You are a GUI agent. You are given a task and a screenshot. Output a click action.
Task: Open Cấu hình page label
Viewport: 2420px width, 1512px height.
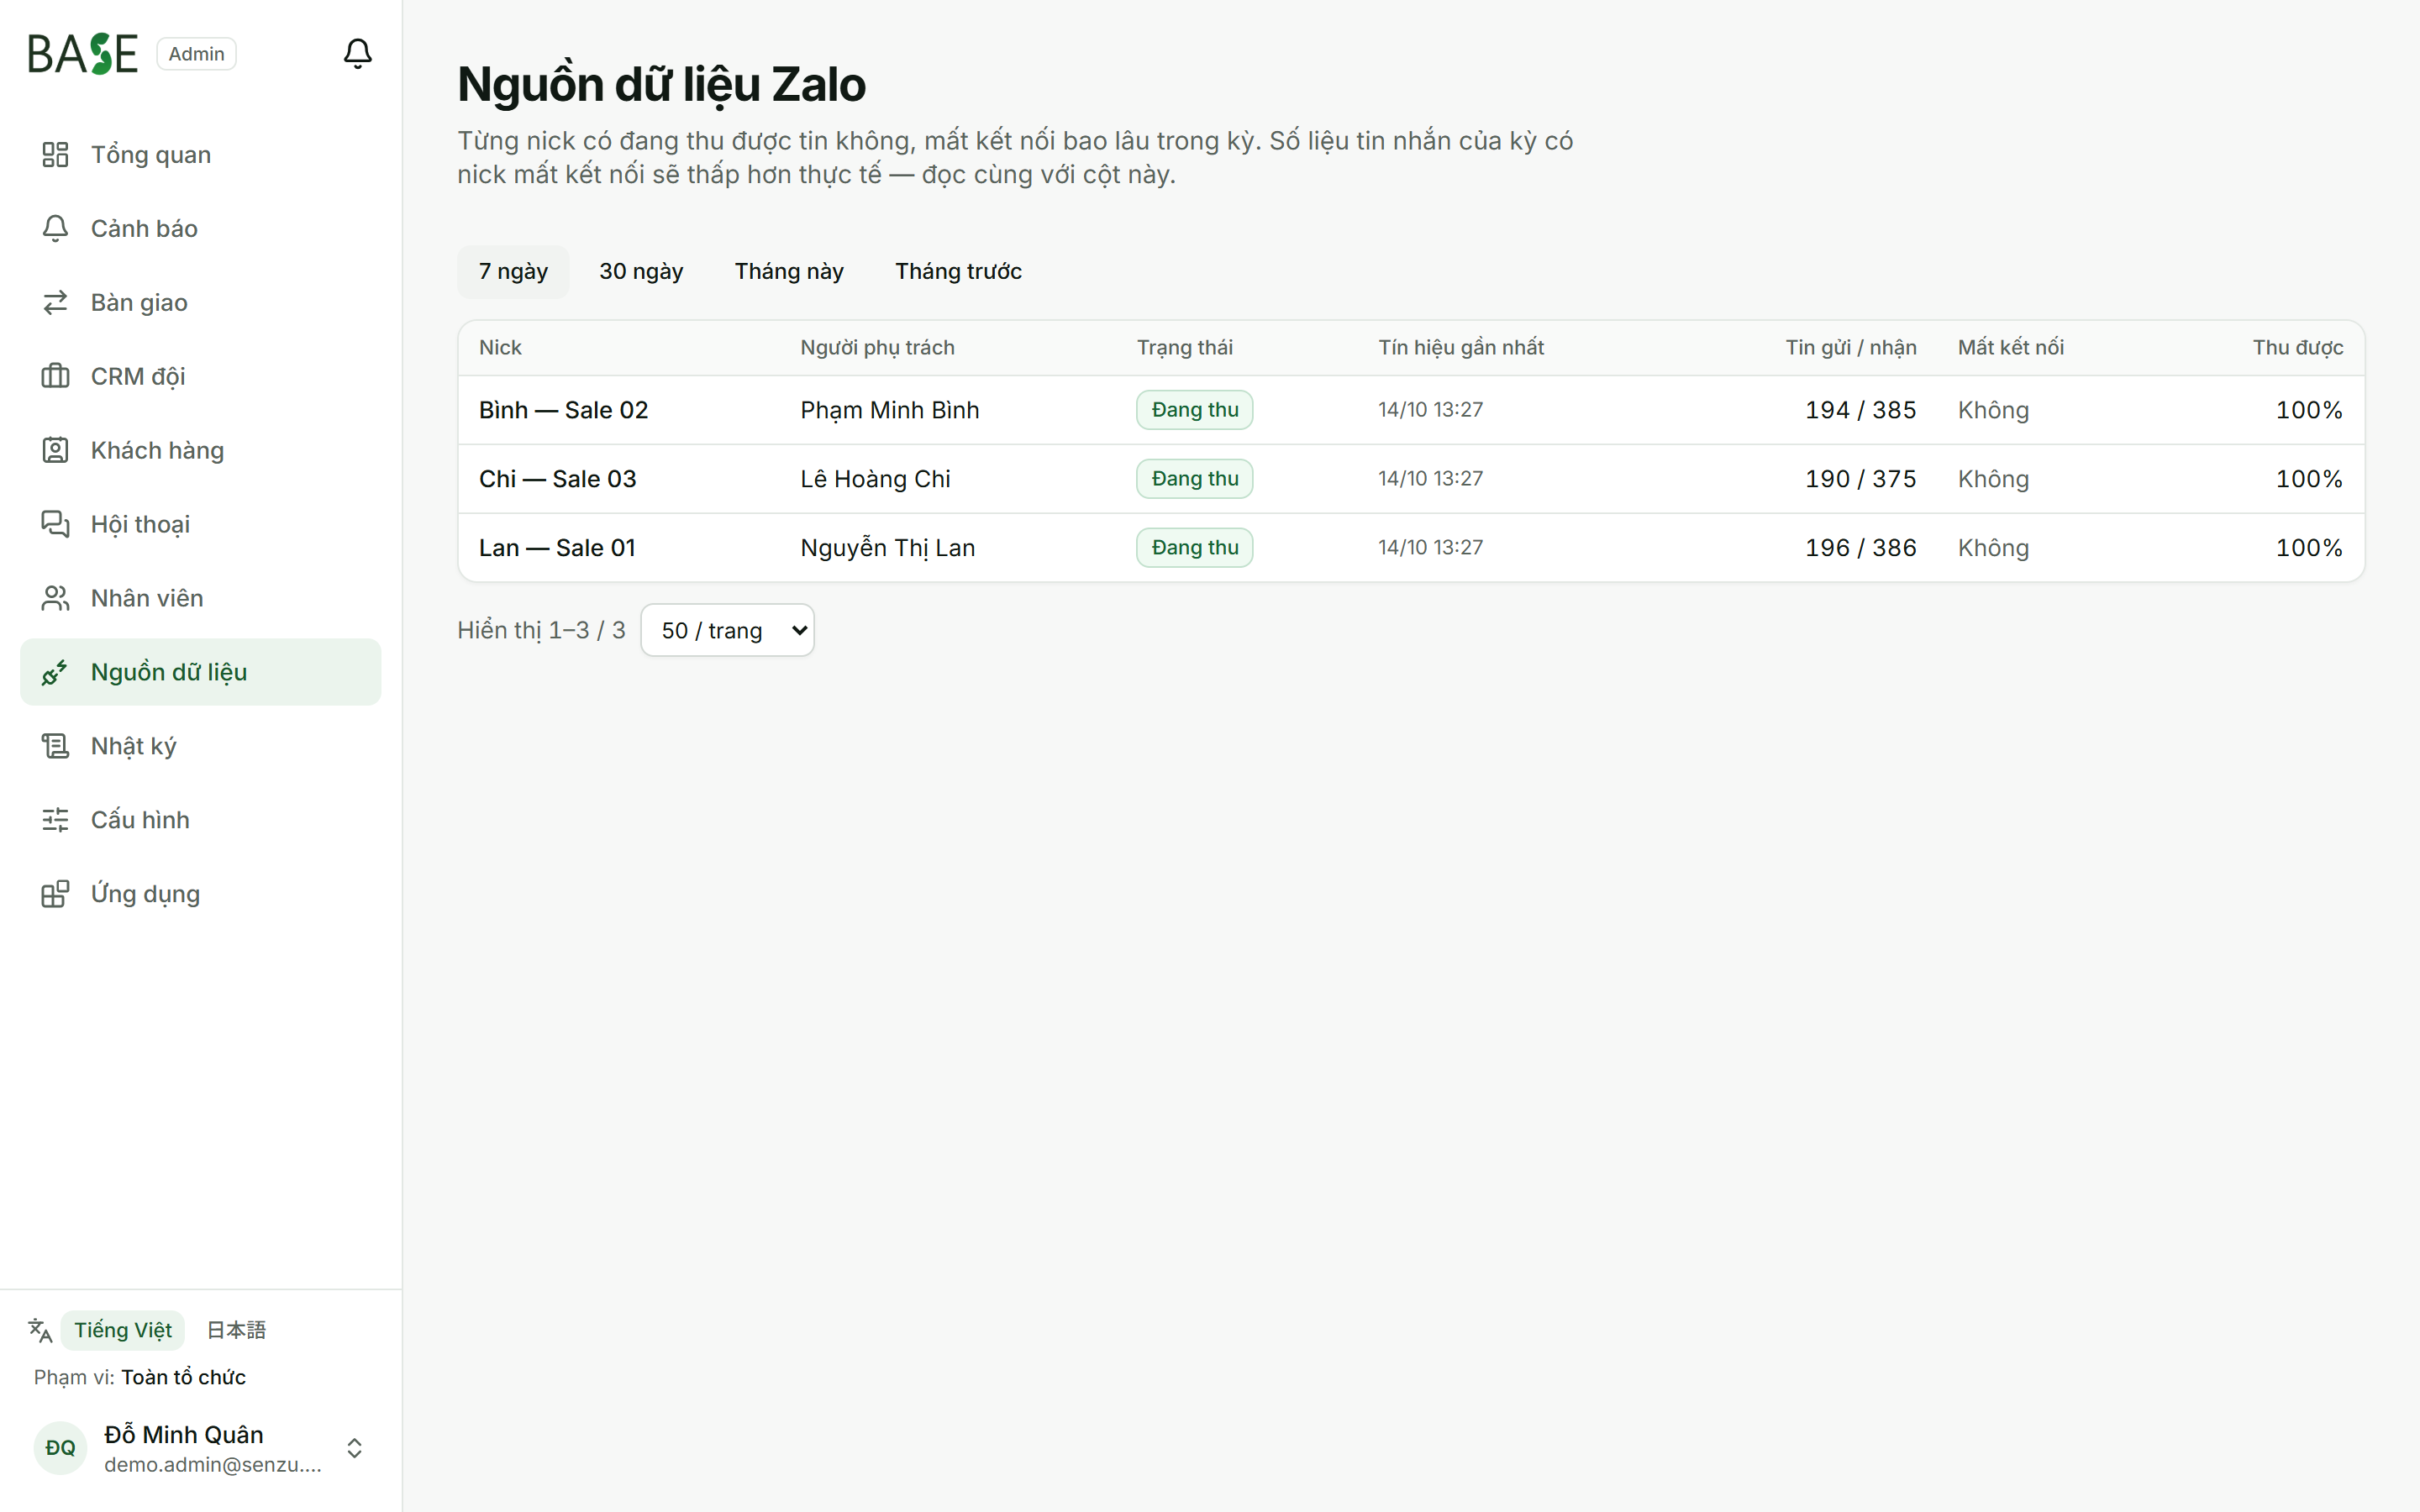[x=140, y=820]
